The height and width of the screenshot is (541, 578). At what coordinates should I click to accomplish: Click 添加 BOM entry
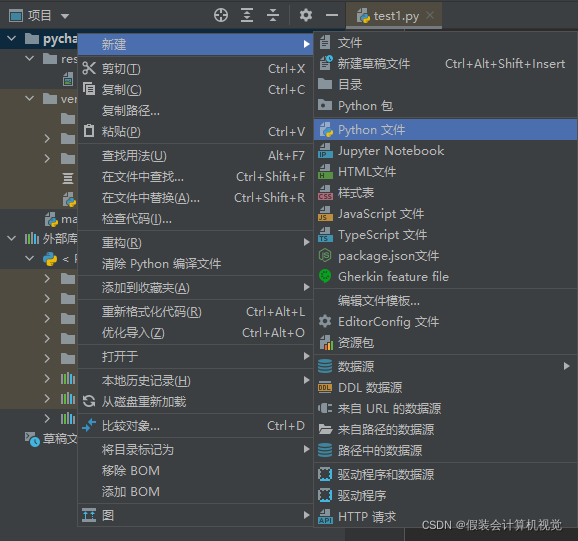coord(195,492)
